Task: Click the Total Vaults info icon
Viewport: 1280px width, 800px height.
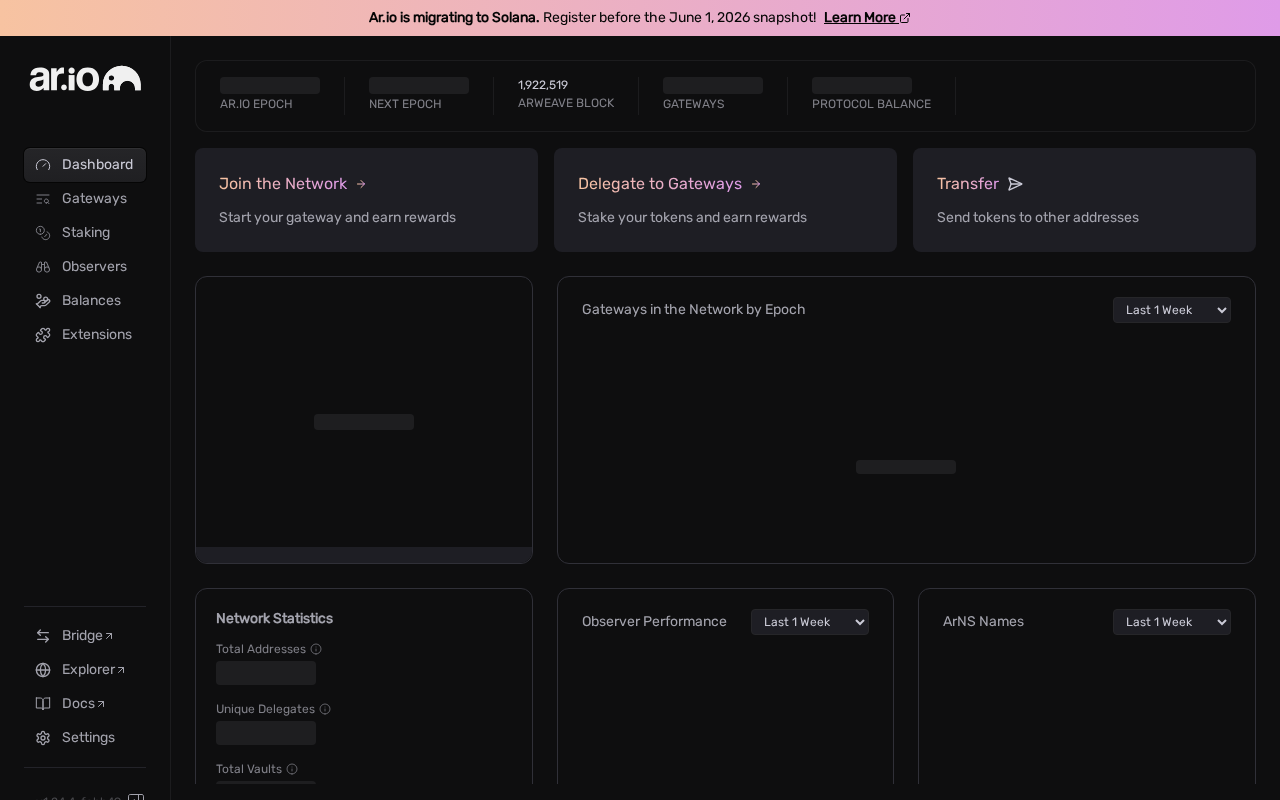Action: pos(292,769)
